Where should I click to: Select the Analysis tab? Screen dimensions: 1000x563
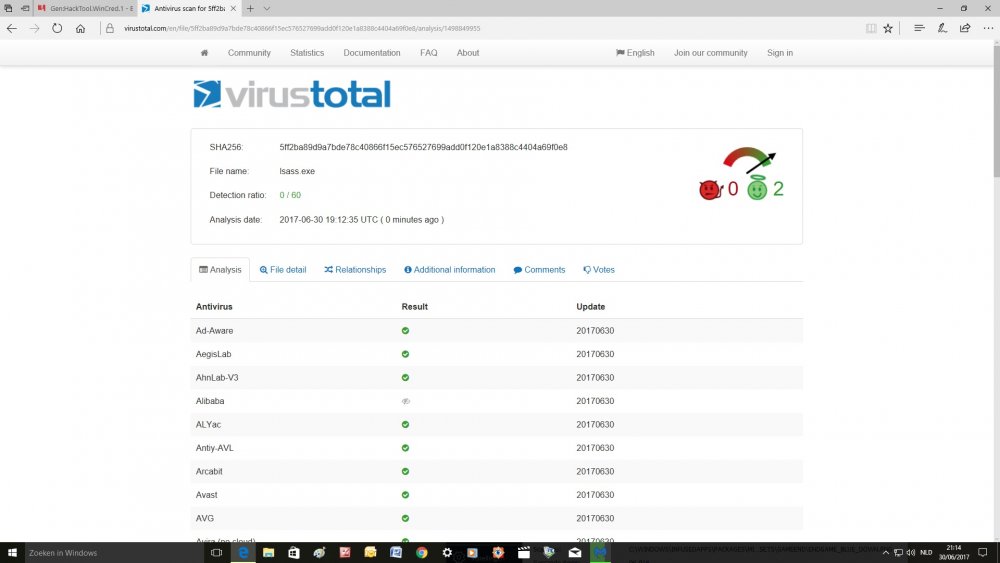pos(220,270)
